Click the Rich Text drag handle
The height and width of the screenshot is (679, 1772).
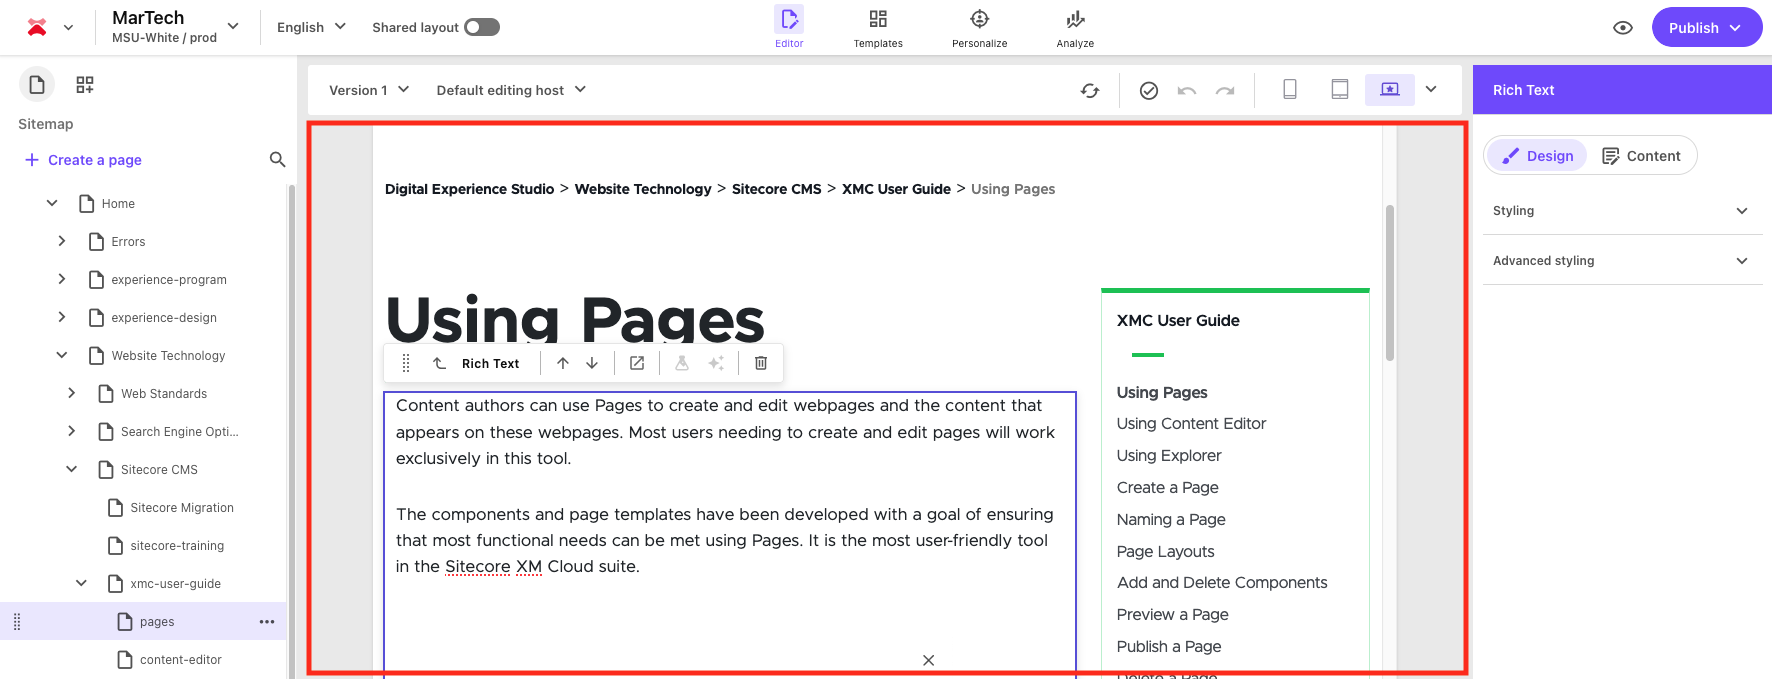point(406,363)
